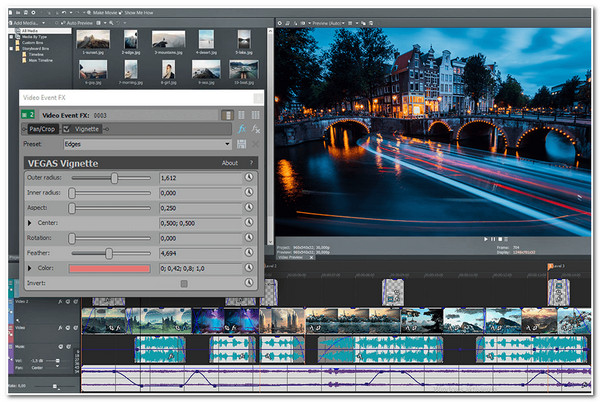Viewport: 600px width, 402px height.
Task: Click the Outer radius value field
Action: pos(201,178)
